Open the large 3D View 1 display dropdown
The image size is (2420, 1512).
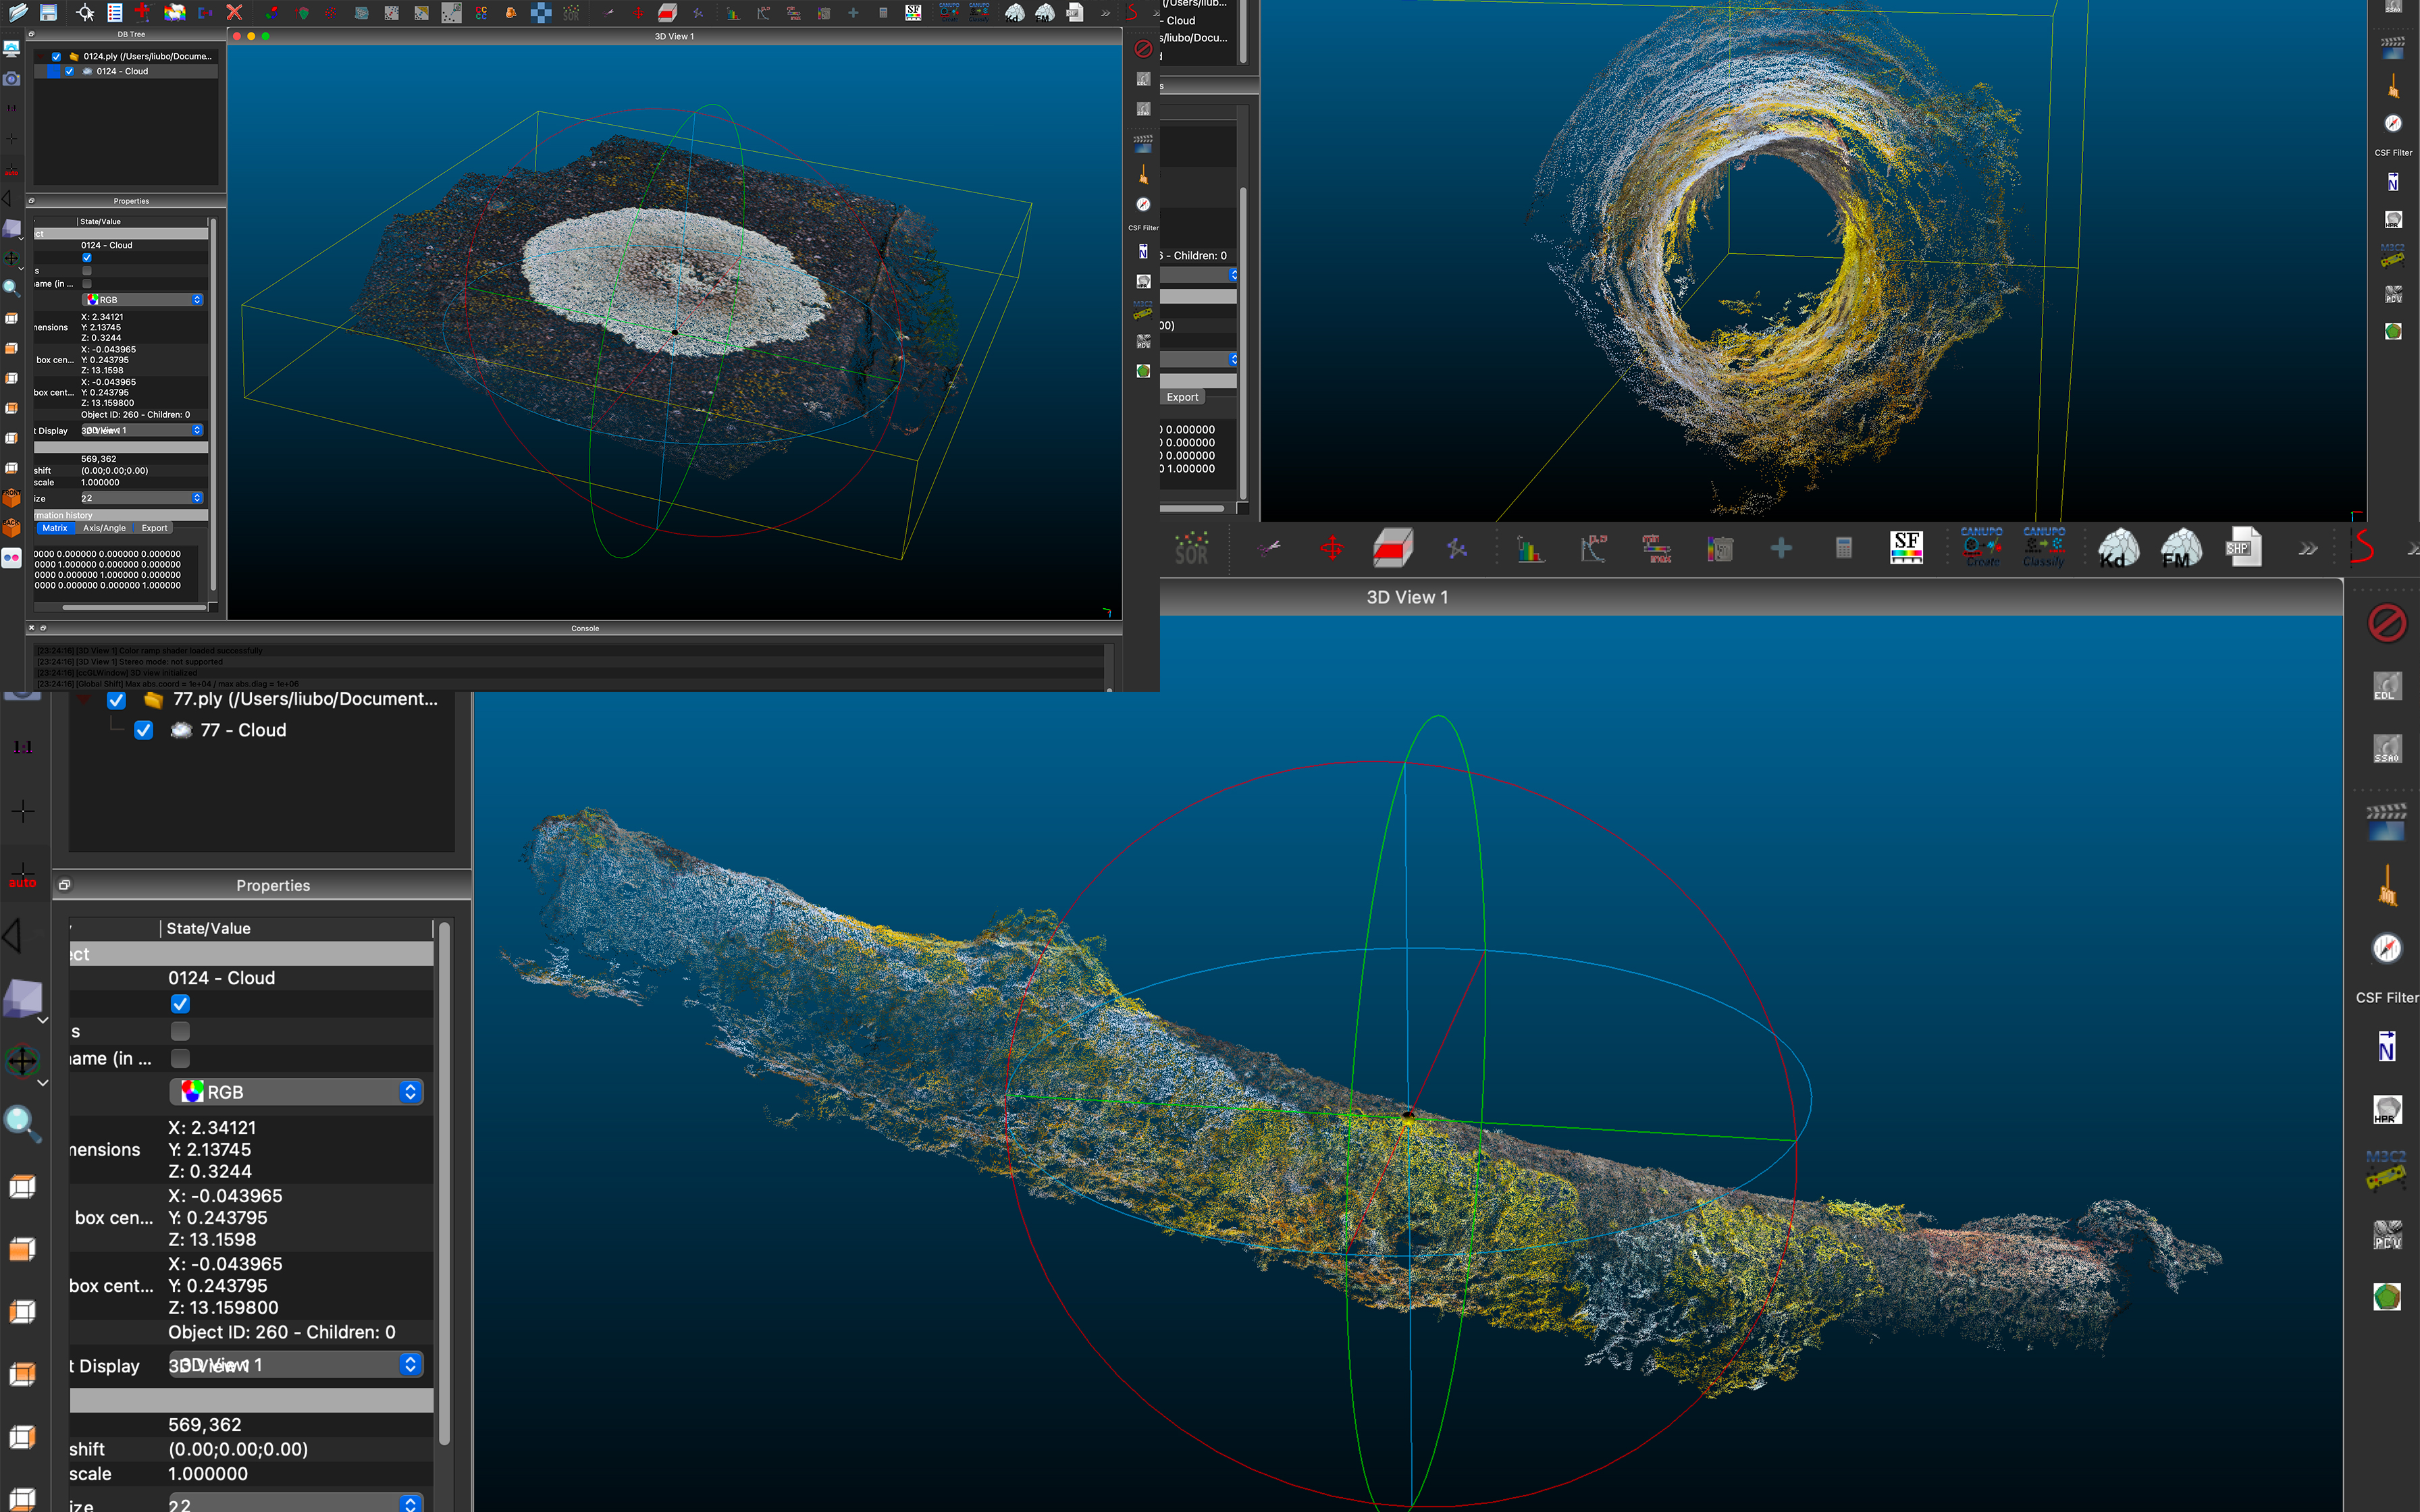pos(296,1365)
